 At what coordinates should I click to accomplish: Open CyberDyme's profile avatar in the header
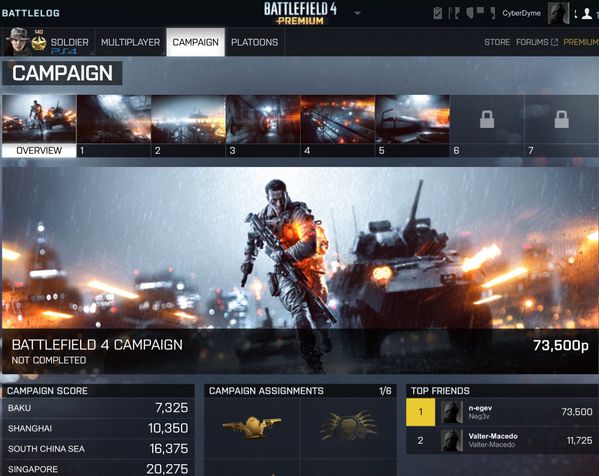point(558,13)
